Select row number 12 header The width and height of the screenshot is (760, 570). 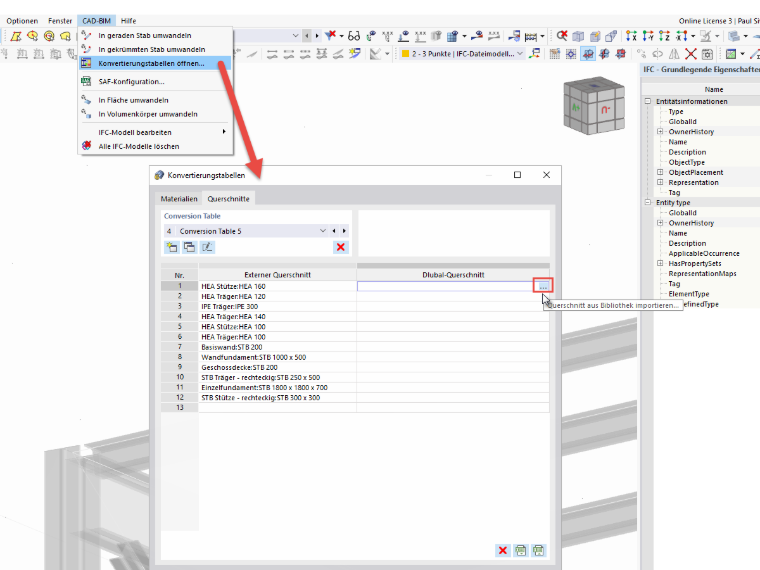point(180,397)
